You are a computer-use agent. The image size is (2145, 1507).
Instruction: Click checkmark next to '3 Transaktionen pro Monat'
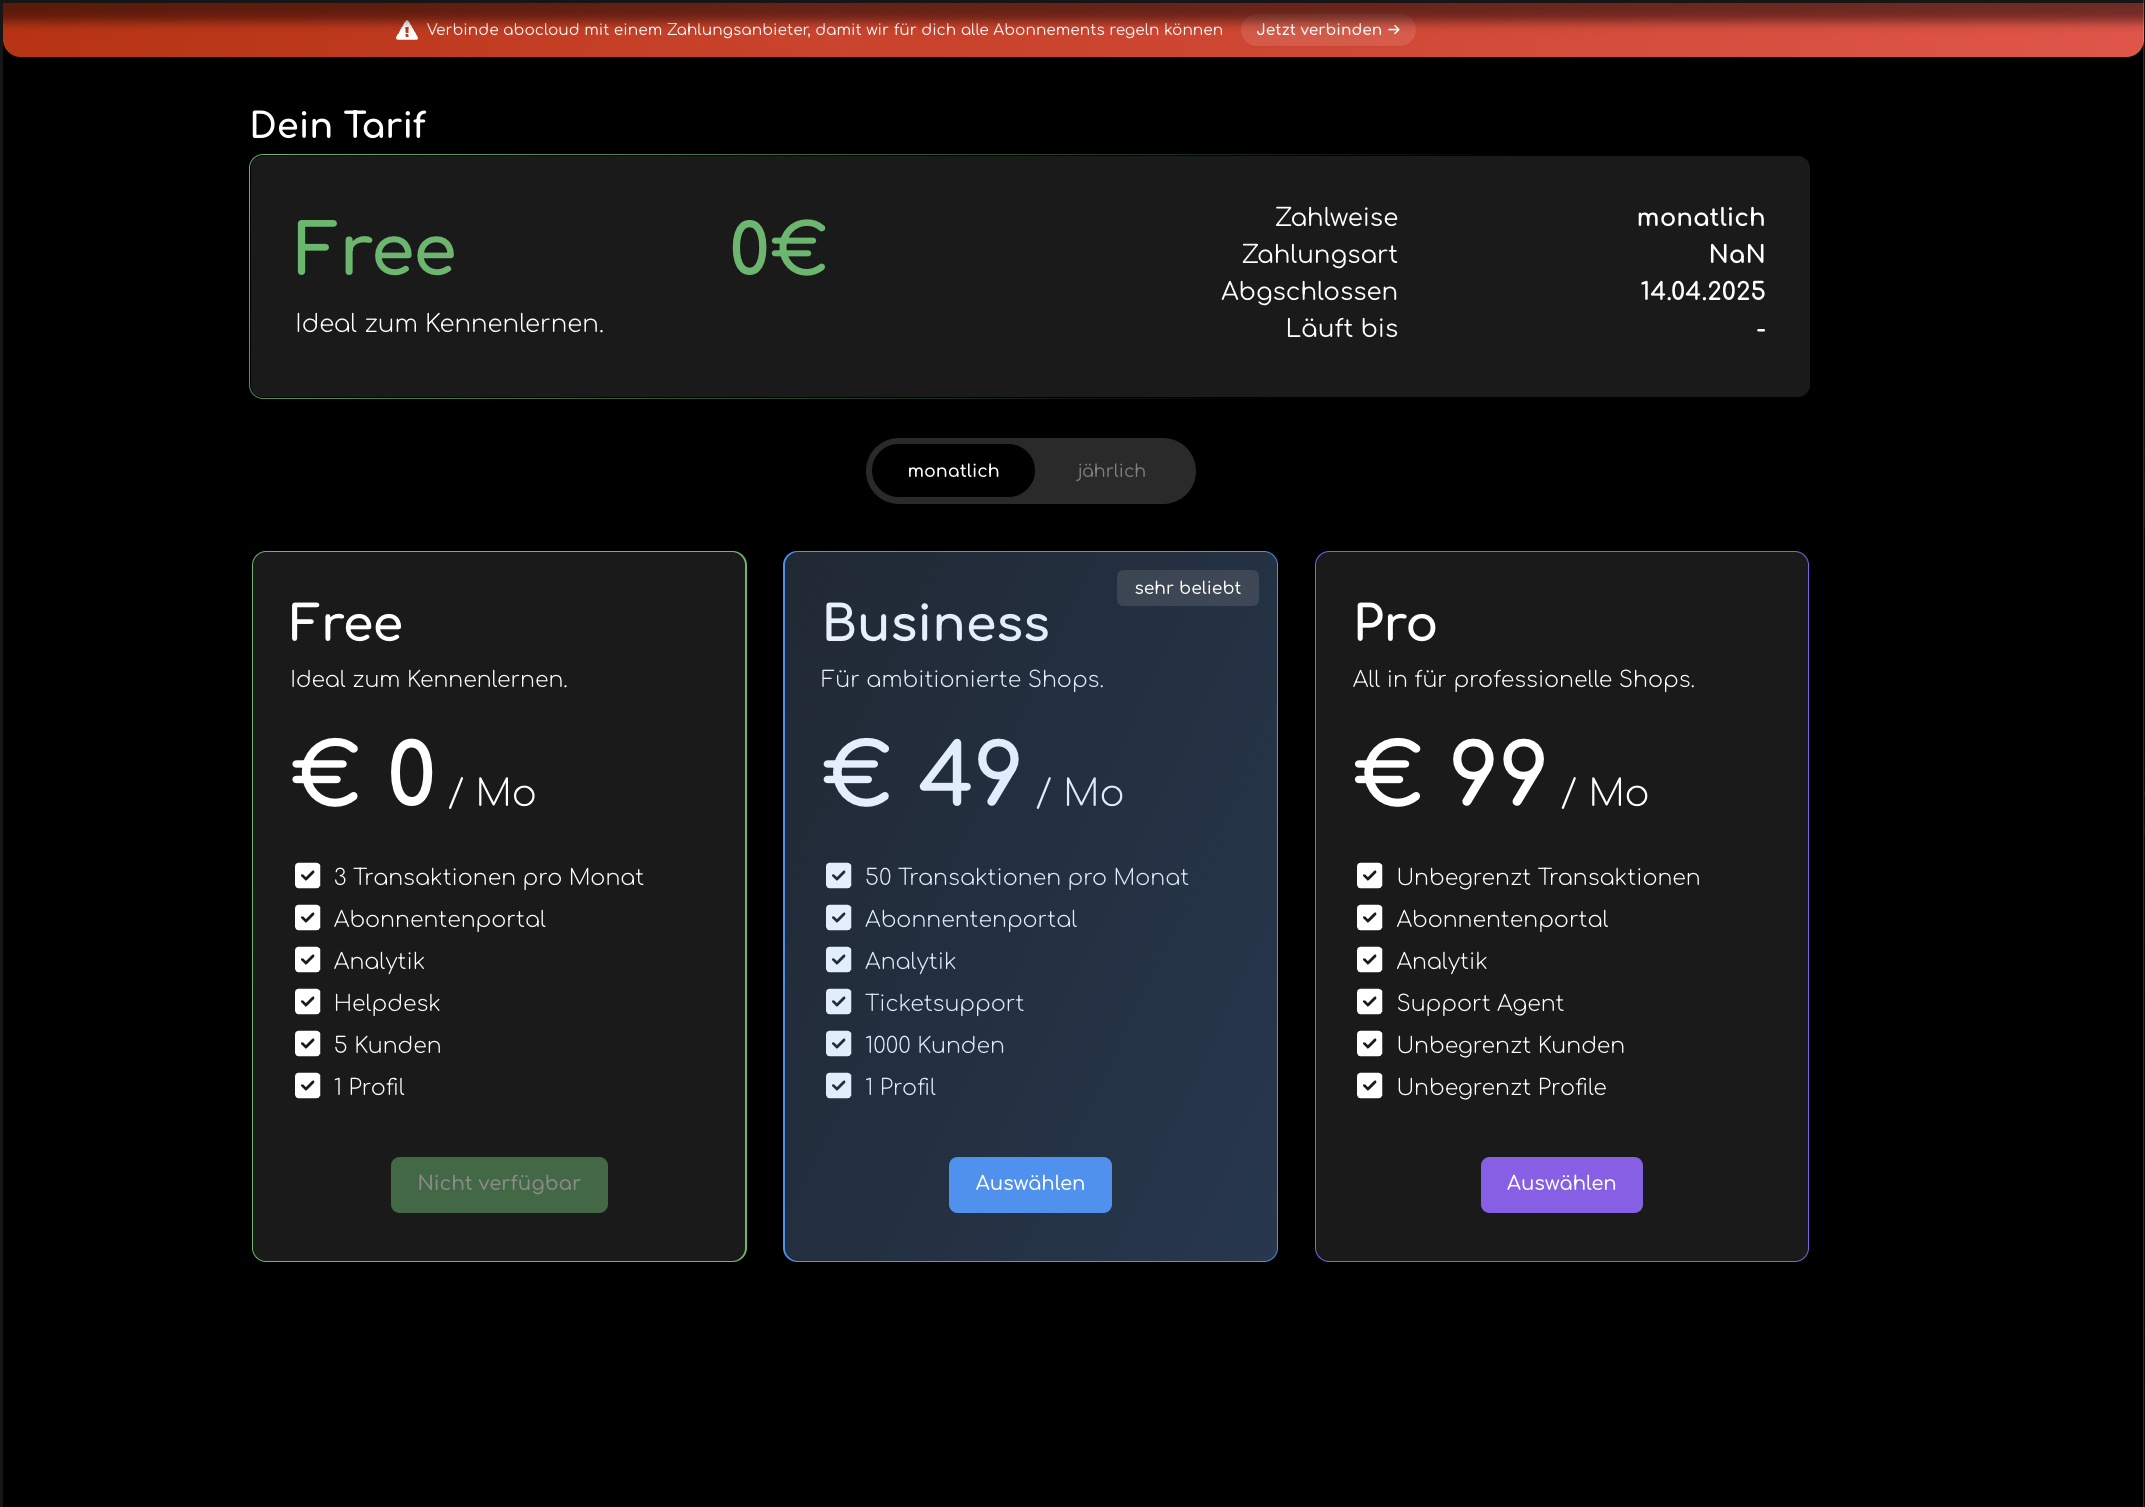click(x=308, y=876)
